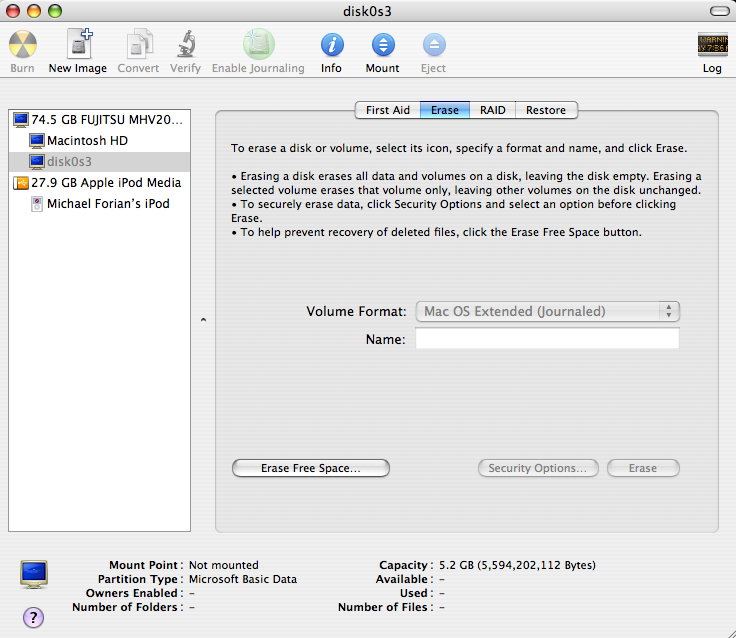The width and height of the screenshot is (736, 638).
Task: Click the Eject toolbar icon
Action: click(434, 45)
